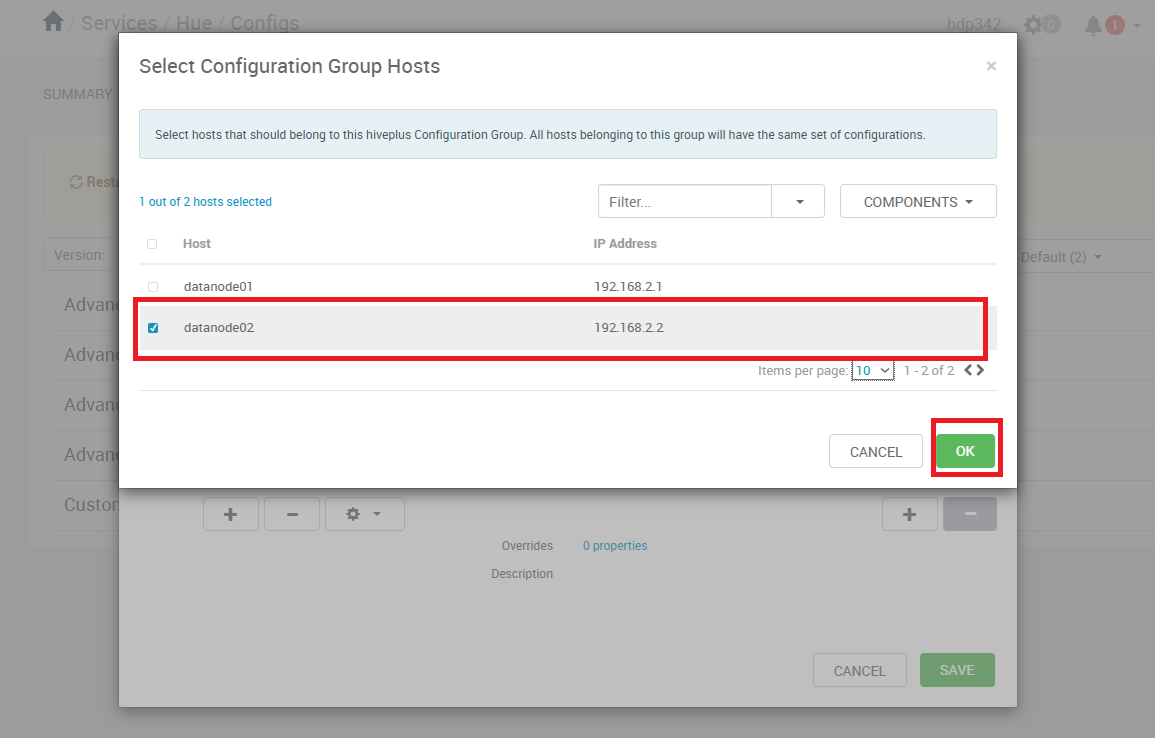Click the '1 - 2 of 2' pagination text
Screen dimensions: 1155x738
929,370
